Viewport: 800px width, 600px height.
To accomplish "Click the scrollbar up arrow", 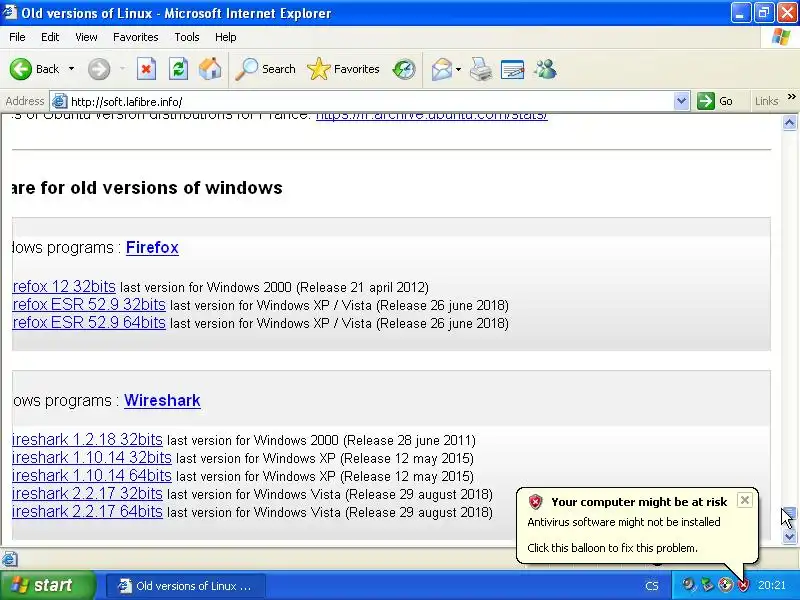I will (789, 122).
